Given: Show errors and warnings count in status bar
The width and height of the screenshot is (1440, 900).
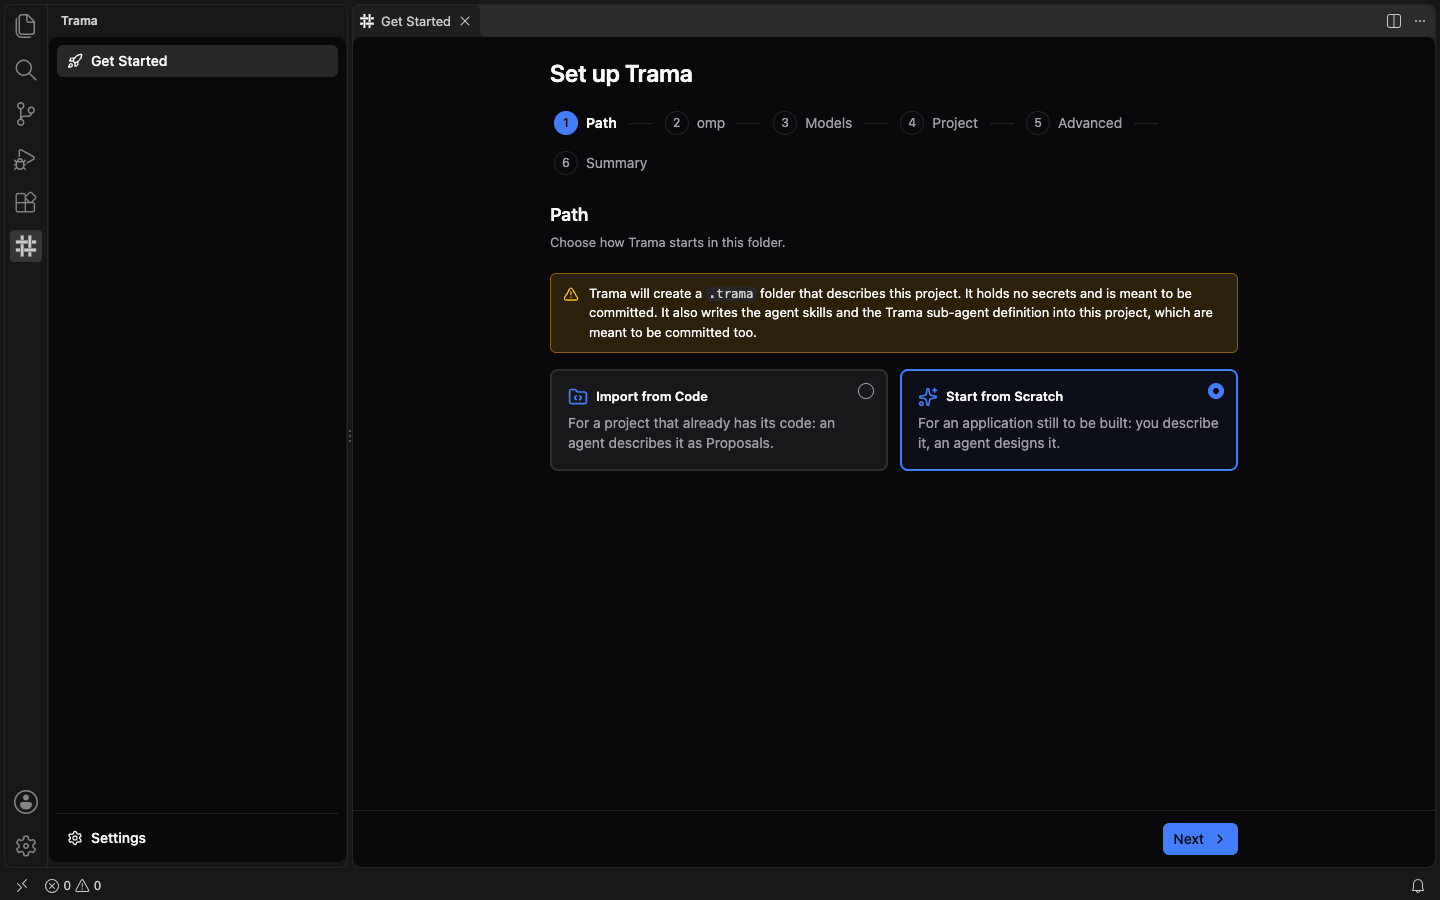Looking at the screenshot, I should coord(73,886).
